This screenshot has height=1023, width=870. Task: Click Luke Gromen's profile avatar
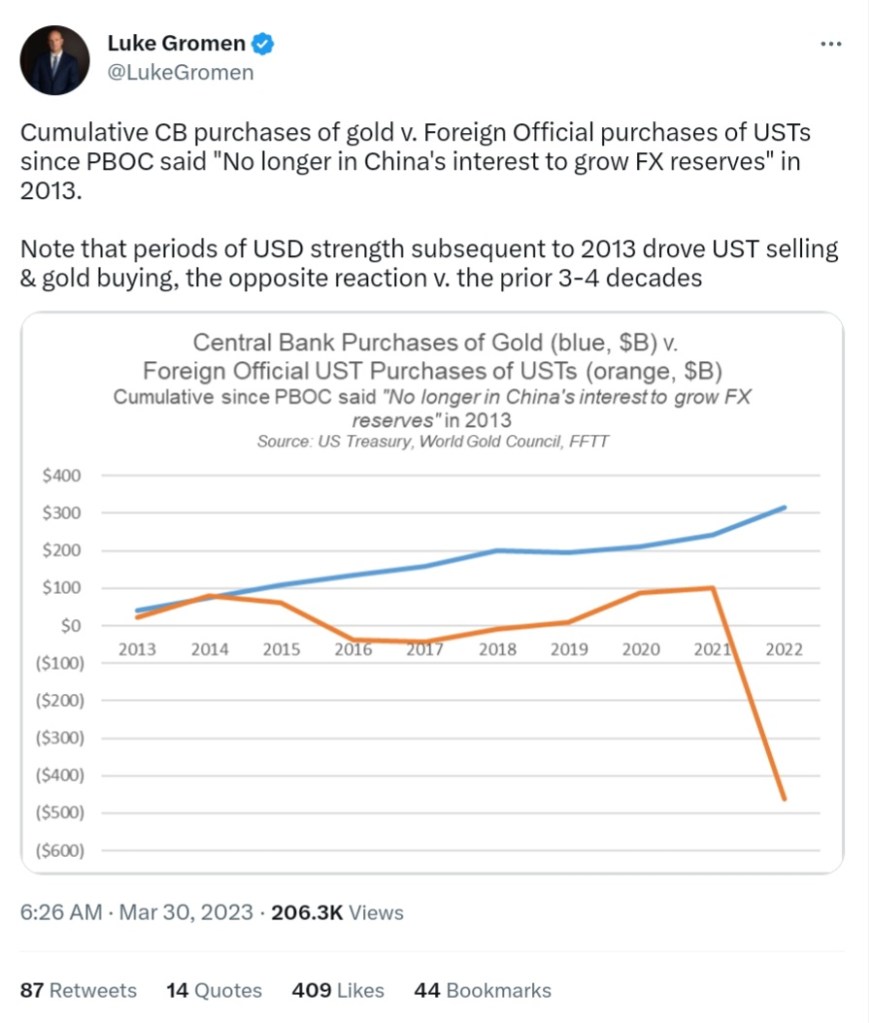(56, 60)
